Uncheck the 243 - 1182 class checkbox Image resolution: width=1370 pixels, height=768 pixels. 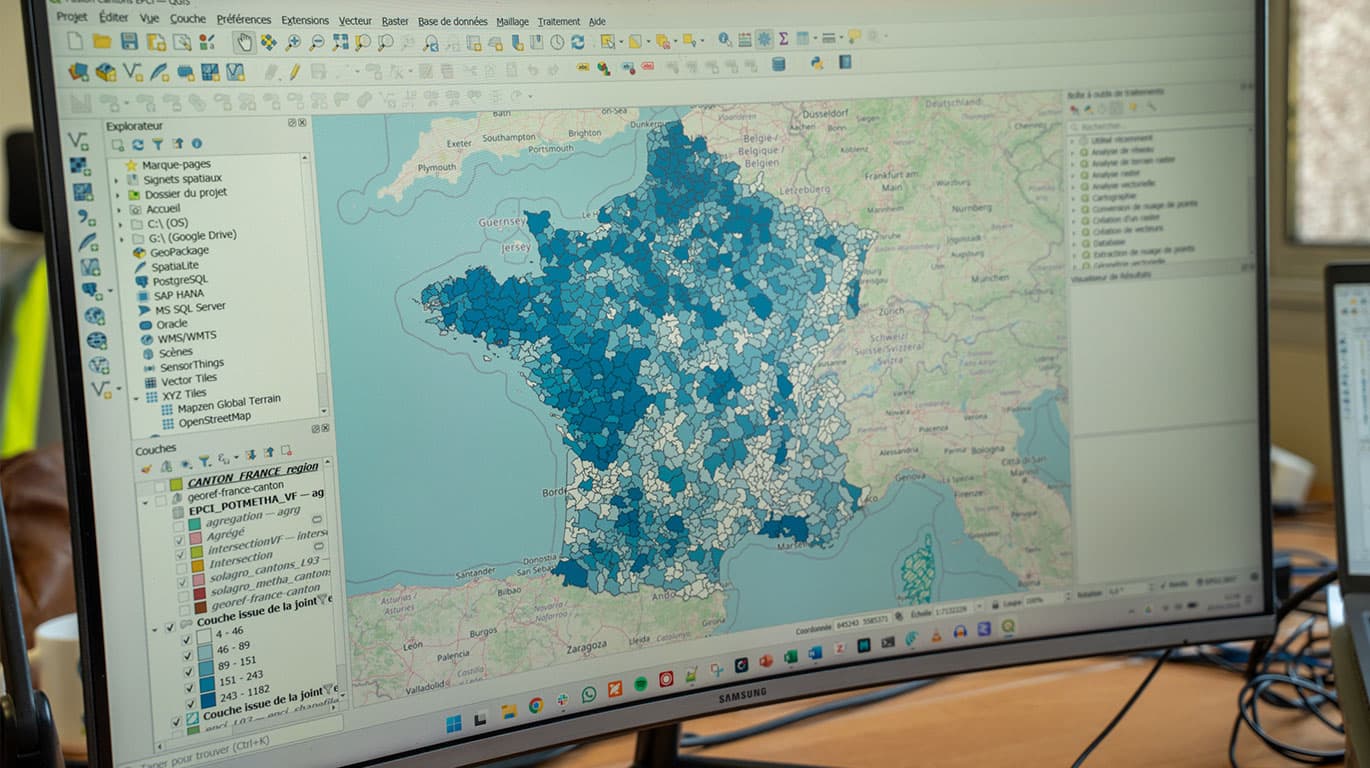(x=191, y=702)
